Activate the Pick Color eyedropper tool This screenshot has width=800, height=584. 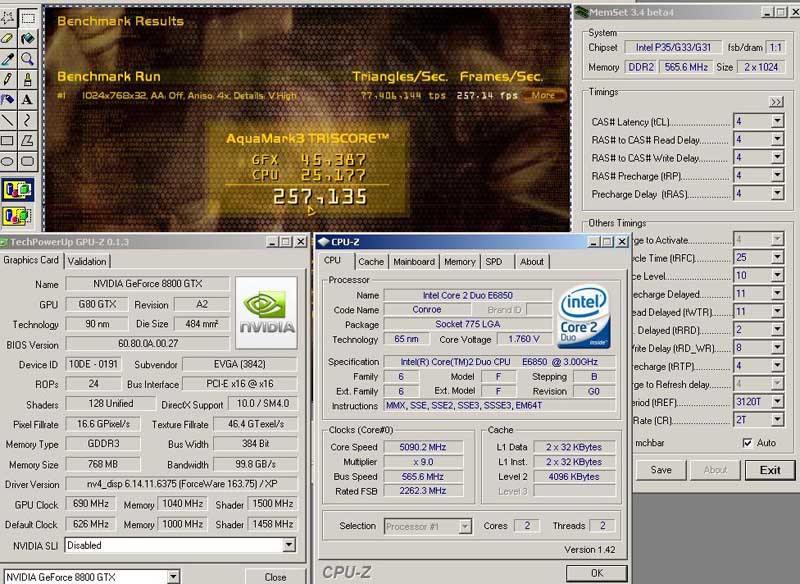pyautogui.click(x=7, y=59)
